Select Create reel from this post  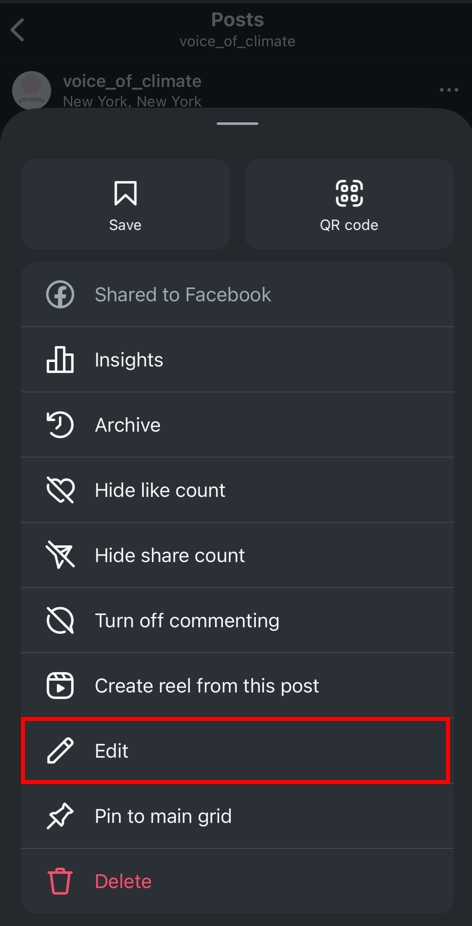pyautogui.click(x=237, y=686)
